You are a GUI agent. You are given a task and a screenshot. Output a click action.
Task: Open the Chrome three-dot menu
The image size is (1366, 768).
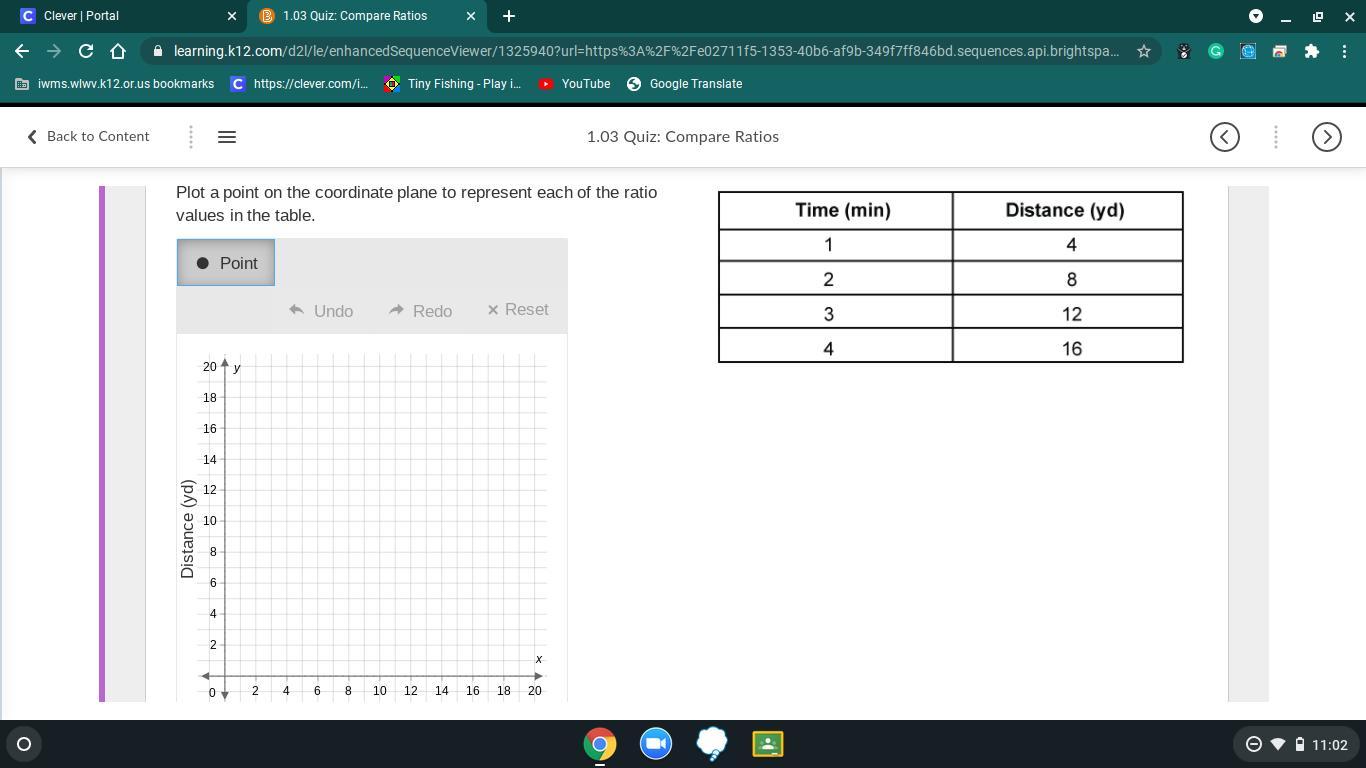1344,51
